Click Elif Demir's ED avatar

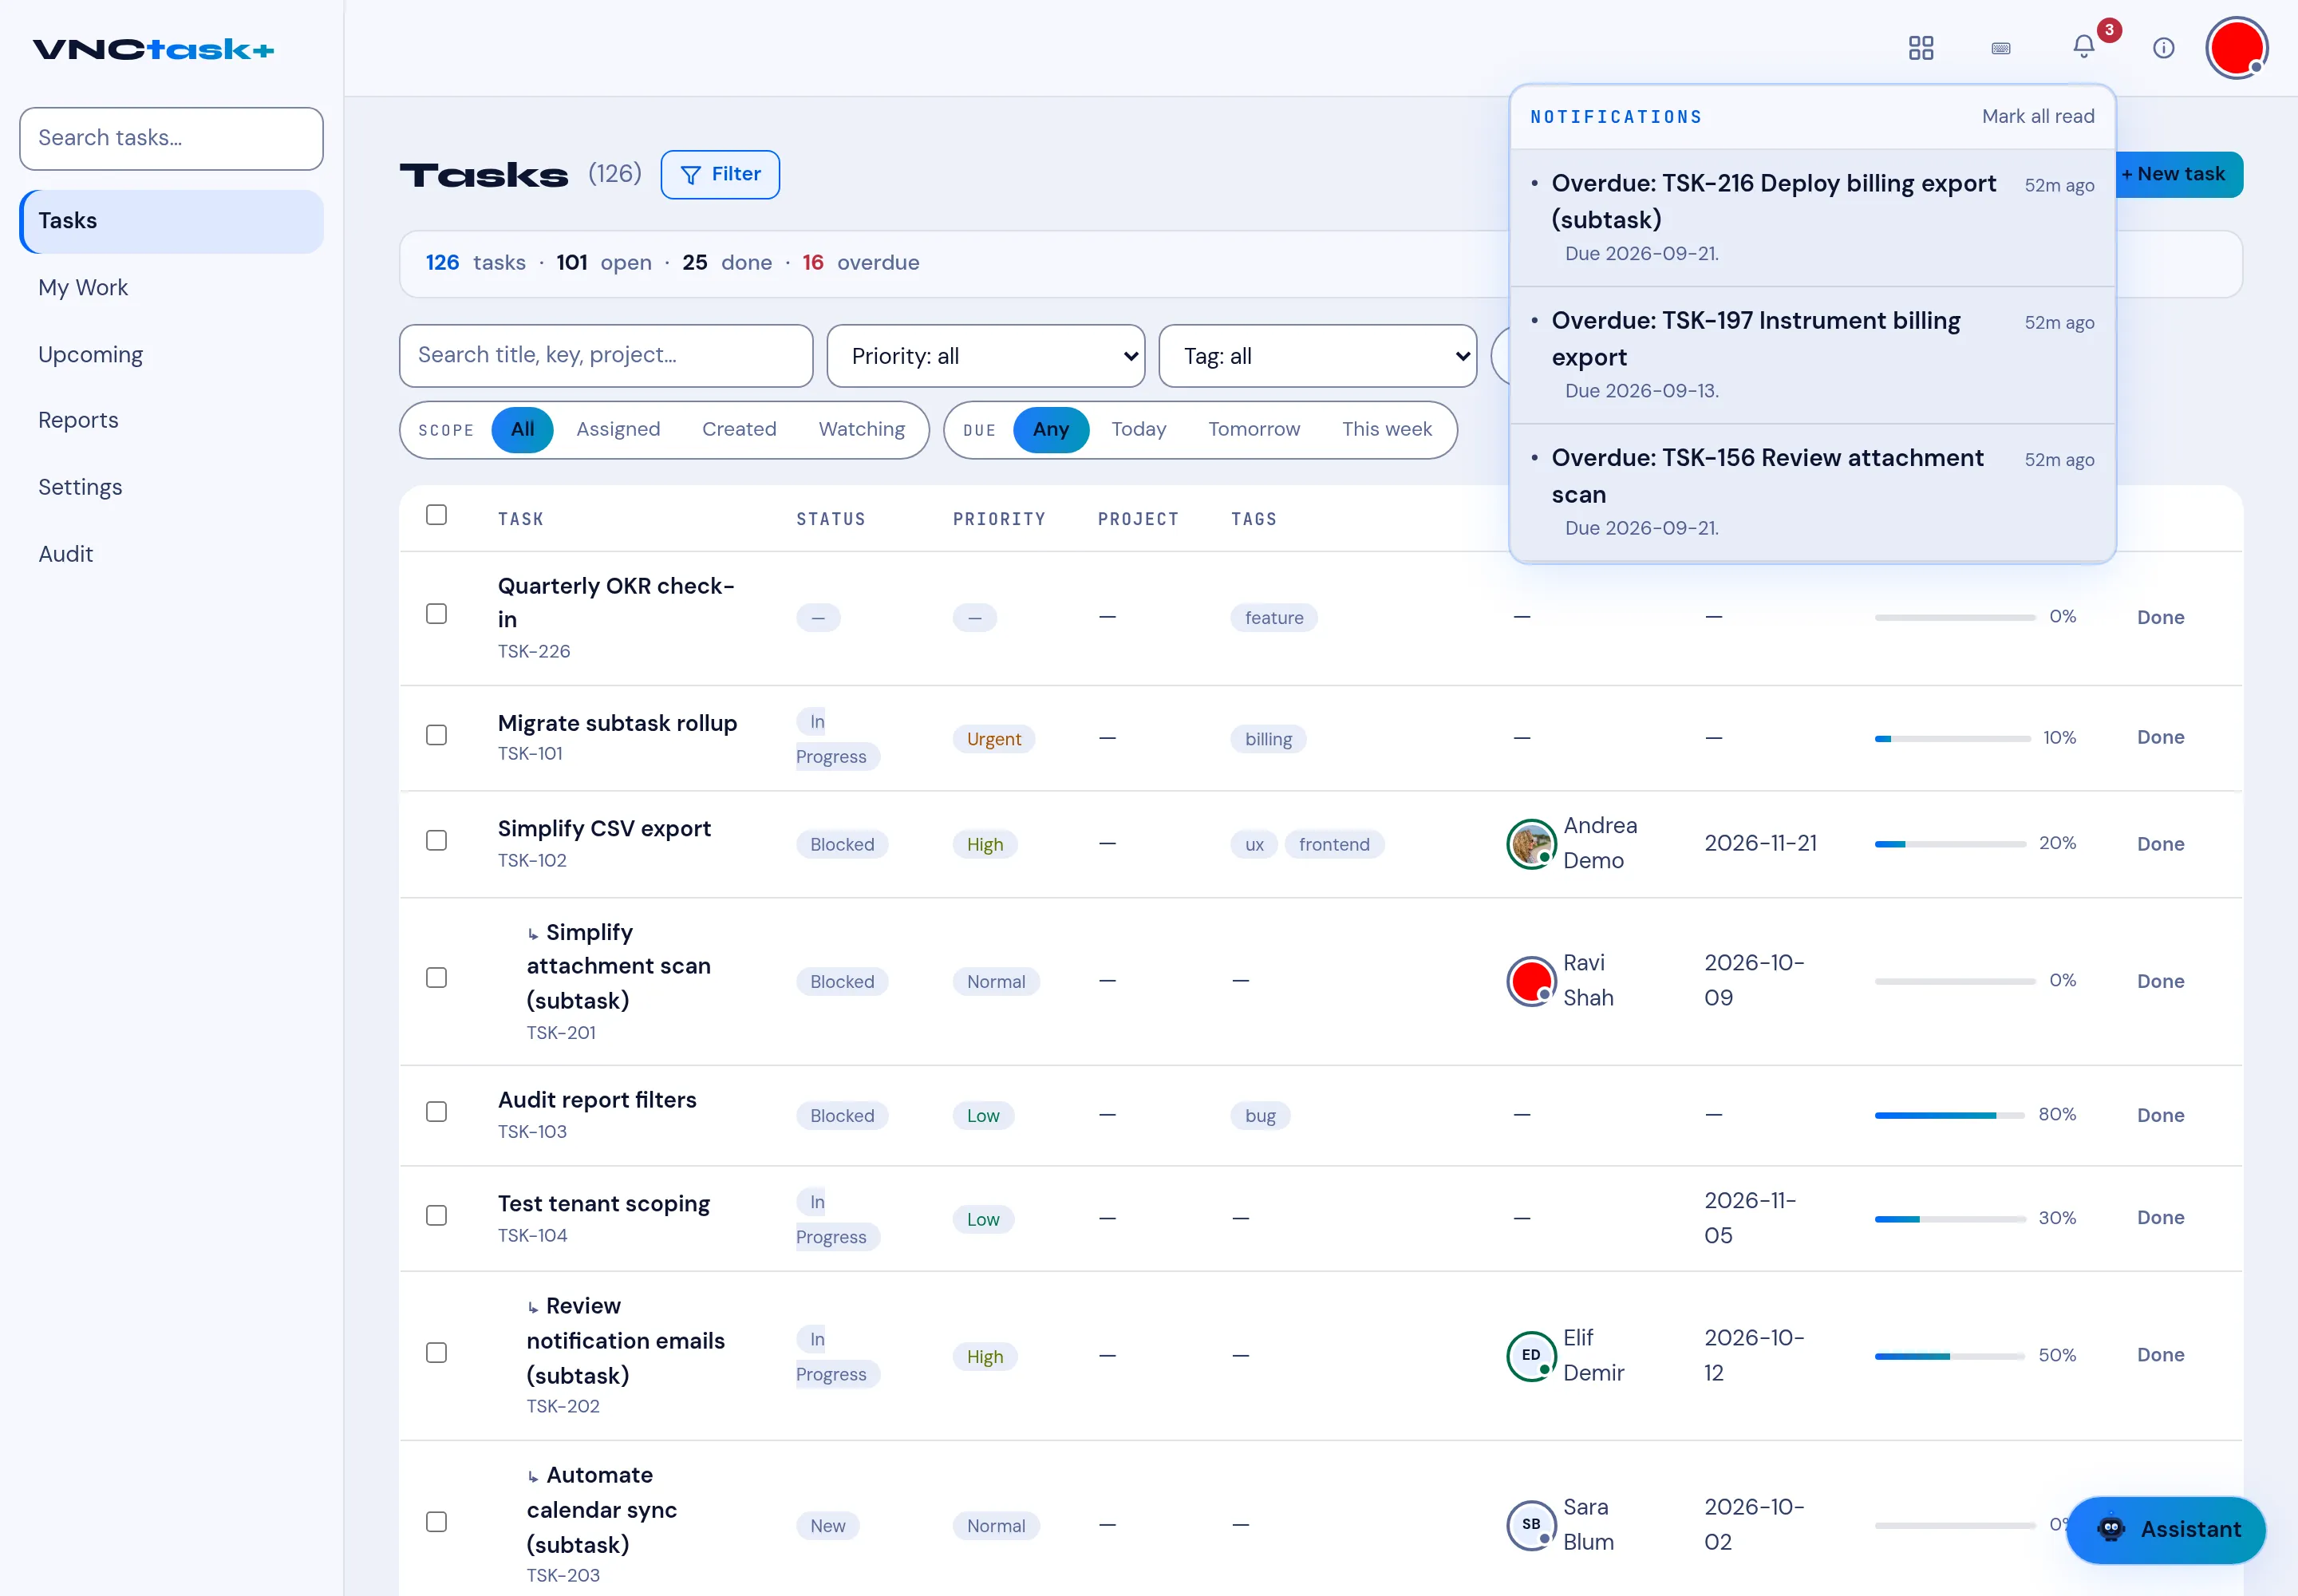(1531, 1355)
